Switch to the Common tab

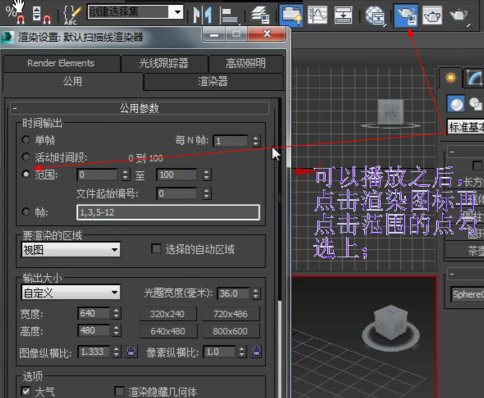point(73,81)
